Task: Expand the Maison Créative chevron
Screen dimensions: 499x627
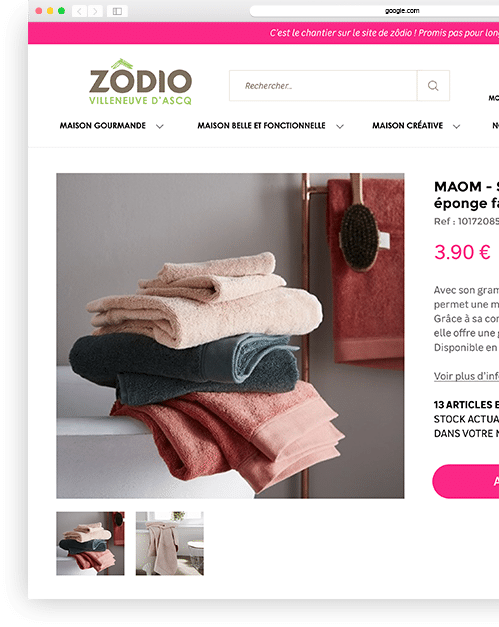Action: pos(456,126)
